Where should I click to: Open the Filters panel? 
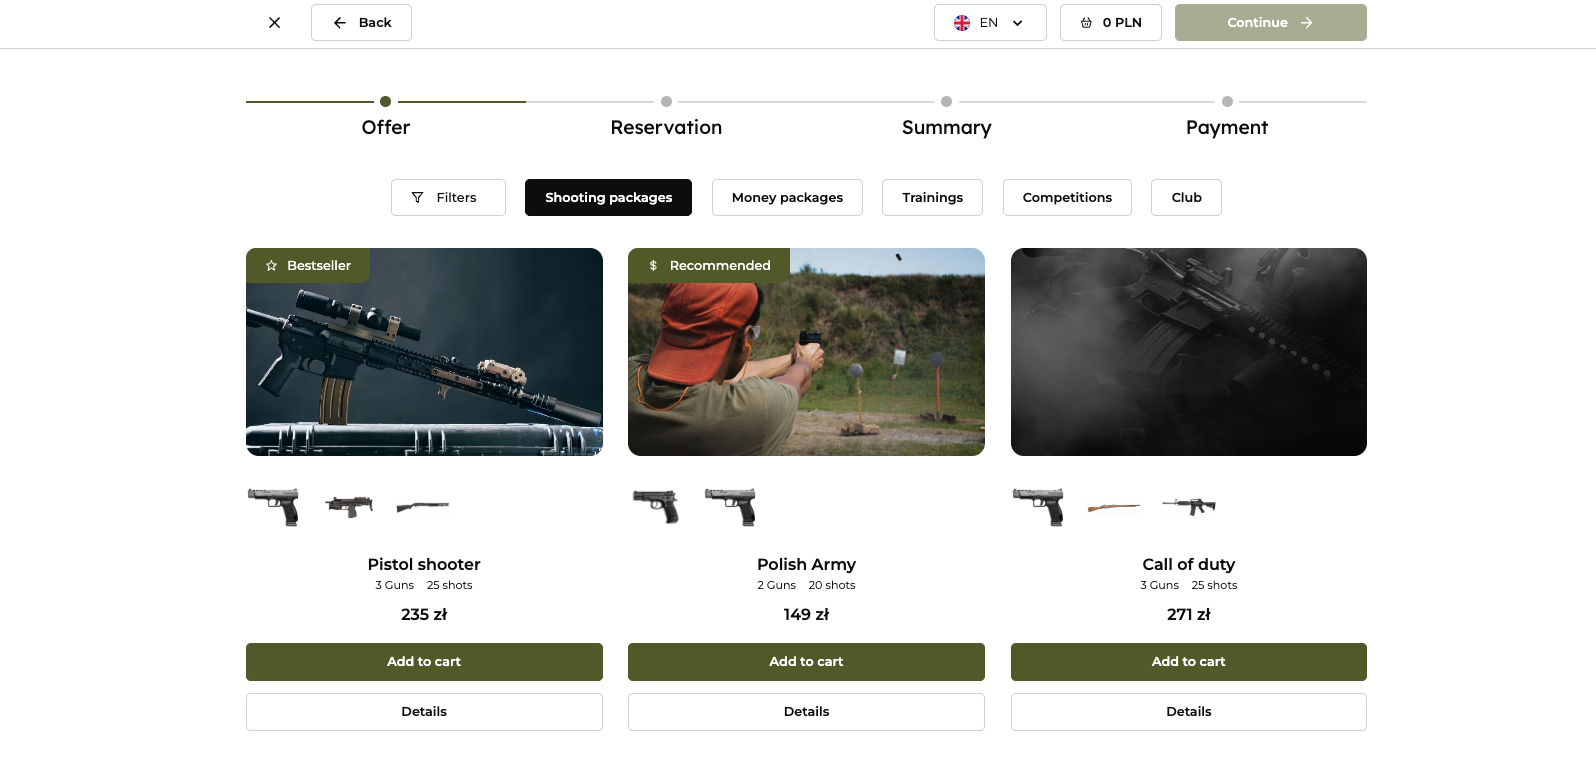(448, 198)
